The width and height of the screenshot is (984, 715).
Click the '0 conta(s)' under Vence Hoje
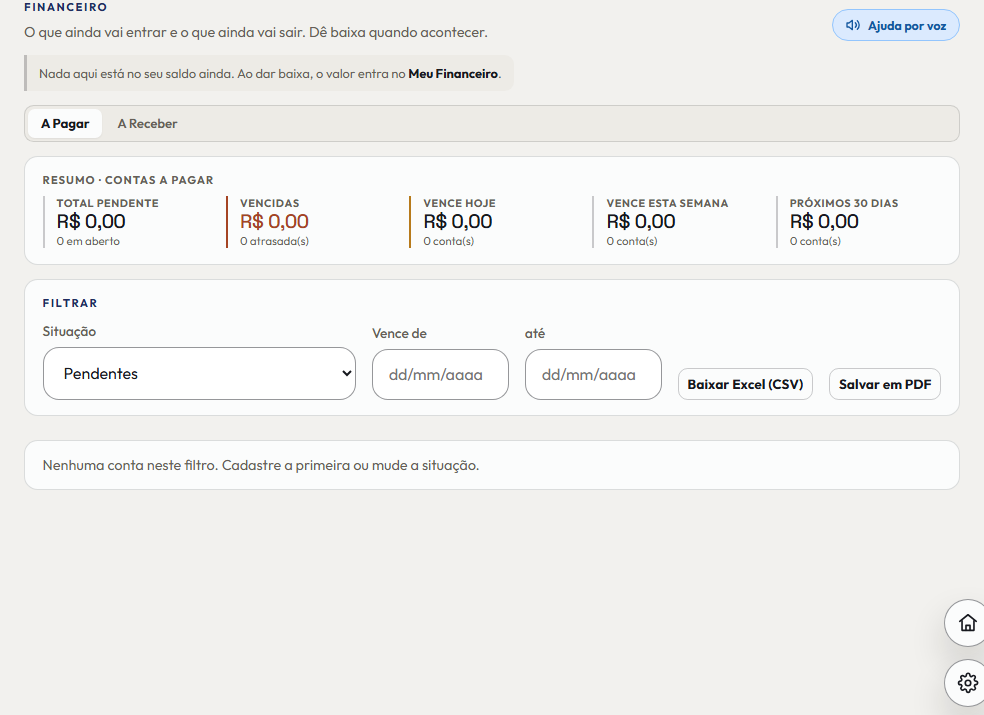tap(448, 241)
